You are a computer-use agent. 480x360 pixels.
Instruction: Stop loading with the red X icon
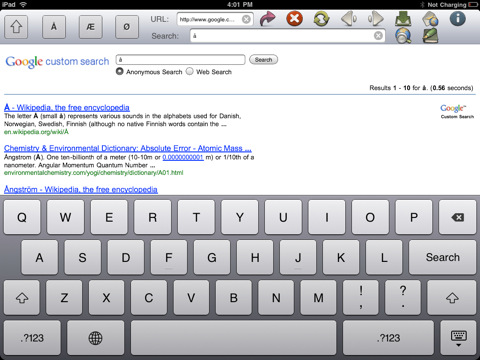click(x=294, y=19)
